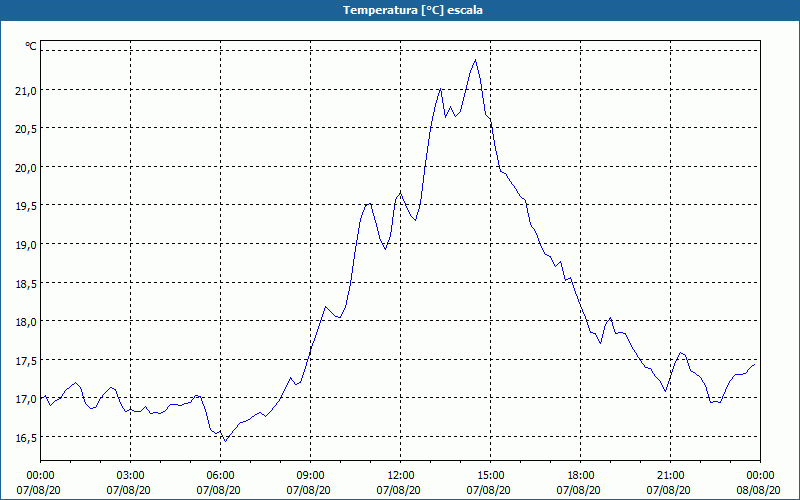
Task: Click the 17,5 y-axis value
Action: click(26, 361)
